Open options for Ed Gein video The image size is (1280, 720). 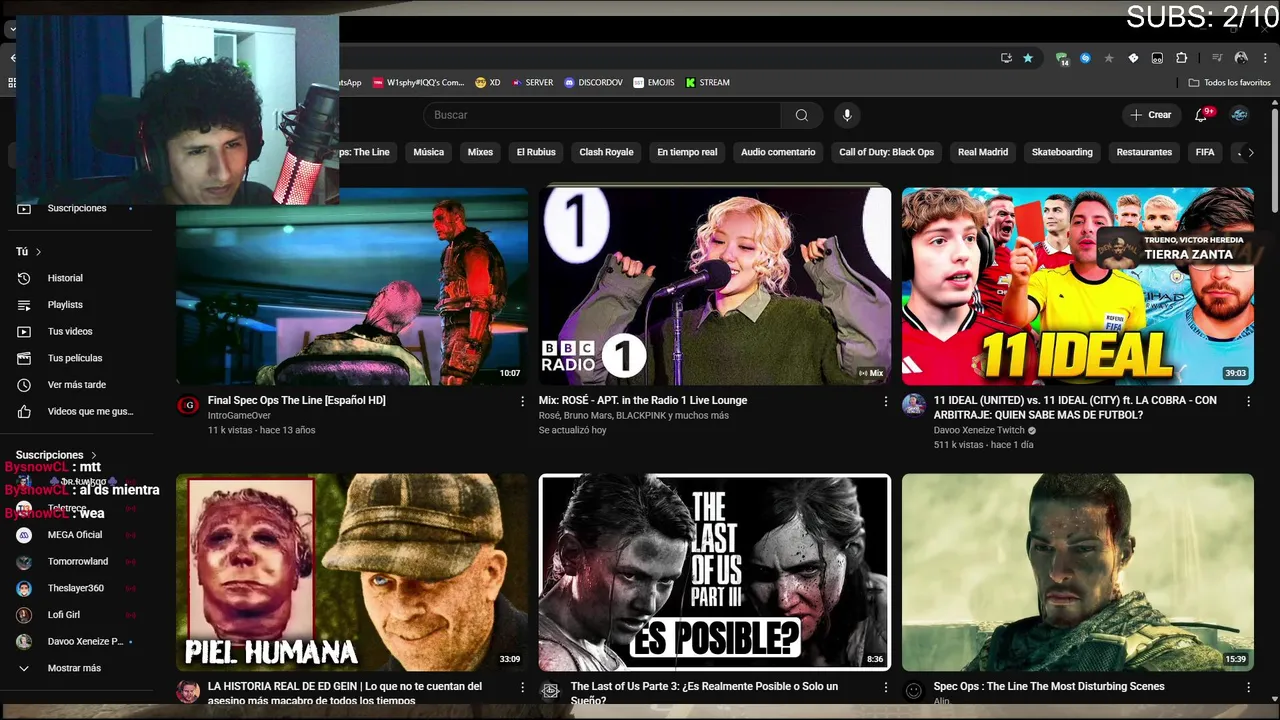522,687
